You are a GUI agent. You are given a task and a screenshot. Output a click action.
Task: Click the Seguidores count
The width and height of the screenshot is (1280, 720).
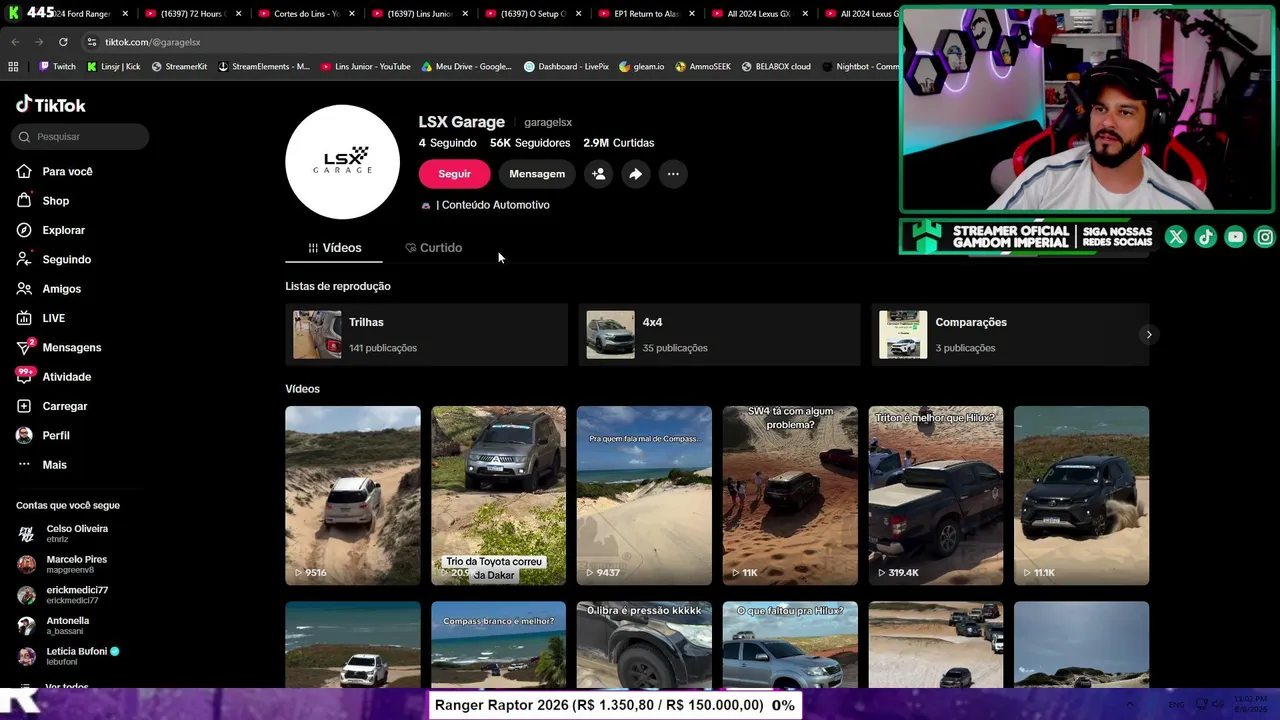pos(530,143)
